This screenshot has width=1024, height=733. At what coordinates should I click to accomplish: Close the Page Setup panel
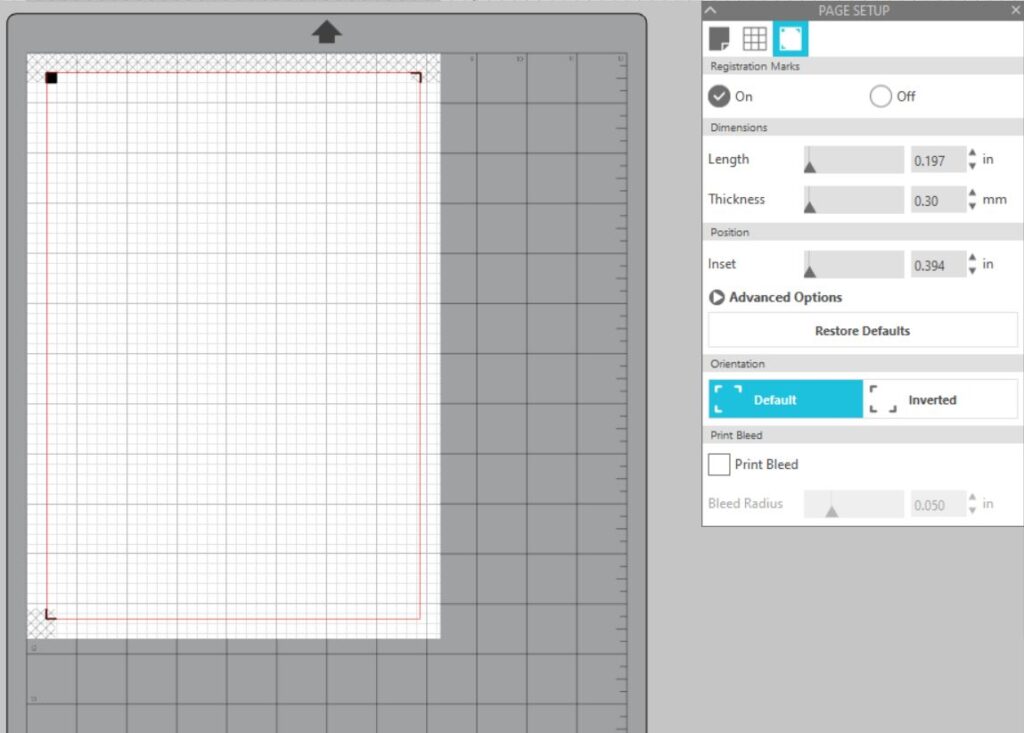point(1013,10)
